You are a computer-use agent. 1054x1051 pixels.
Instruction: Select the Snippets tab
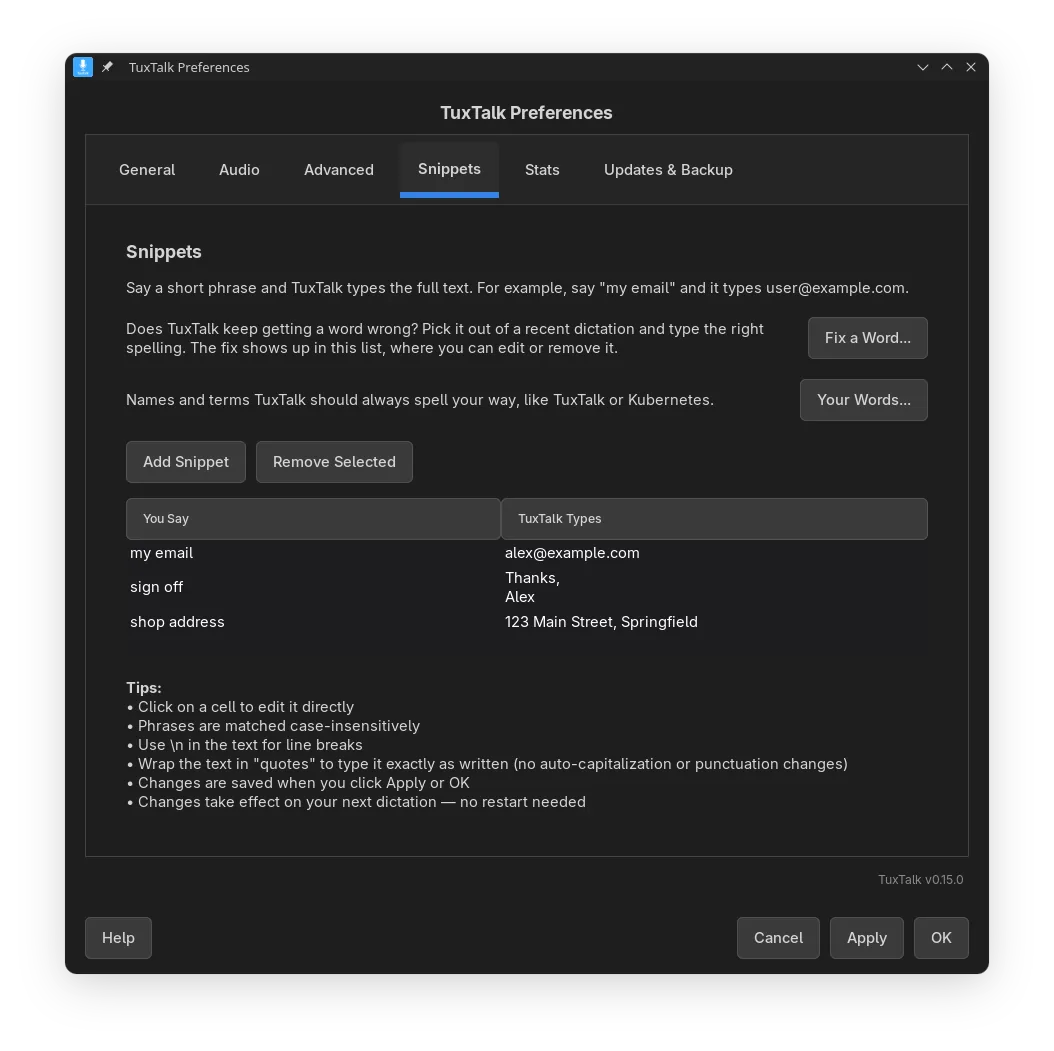coord(449,169)
